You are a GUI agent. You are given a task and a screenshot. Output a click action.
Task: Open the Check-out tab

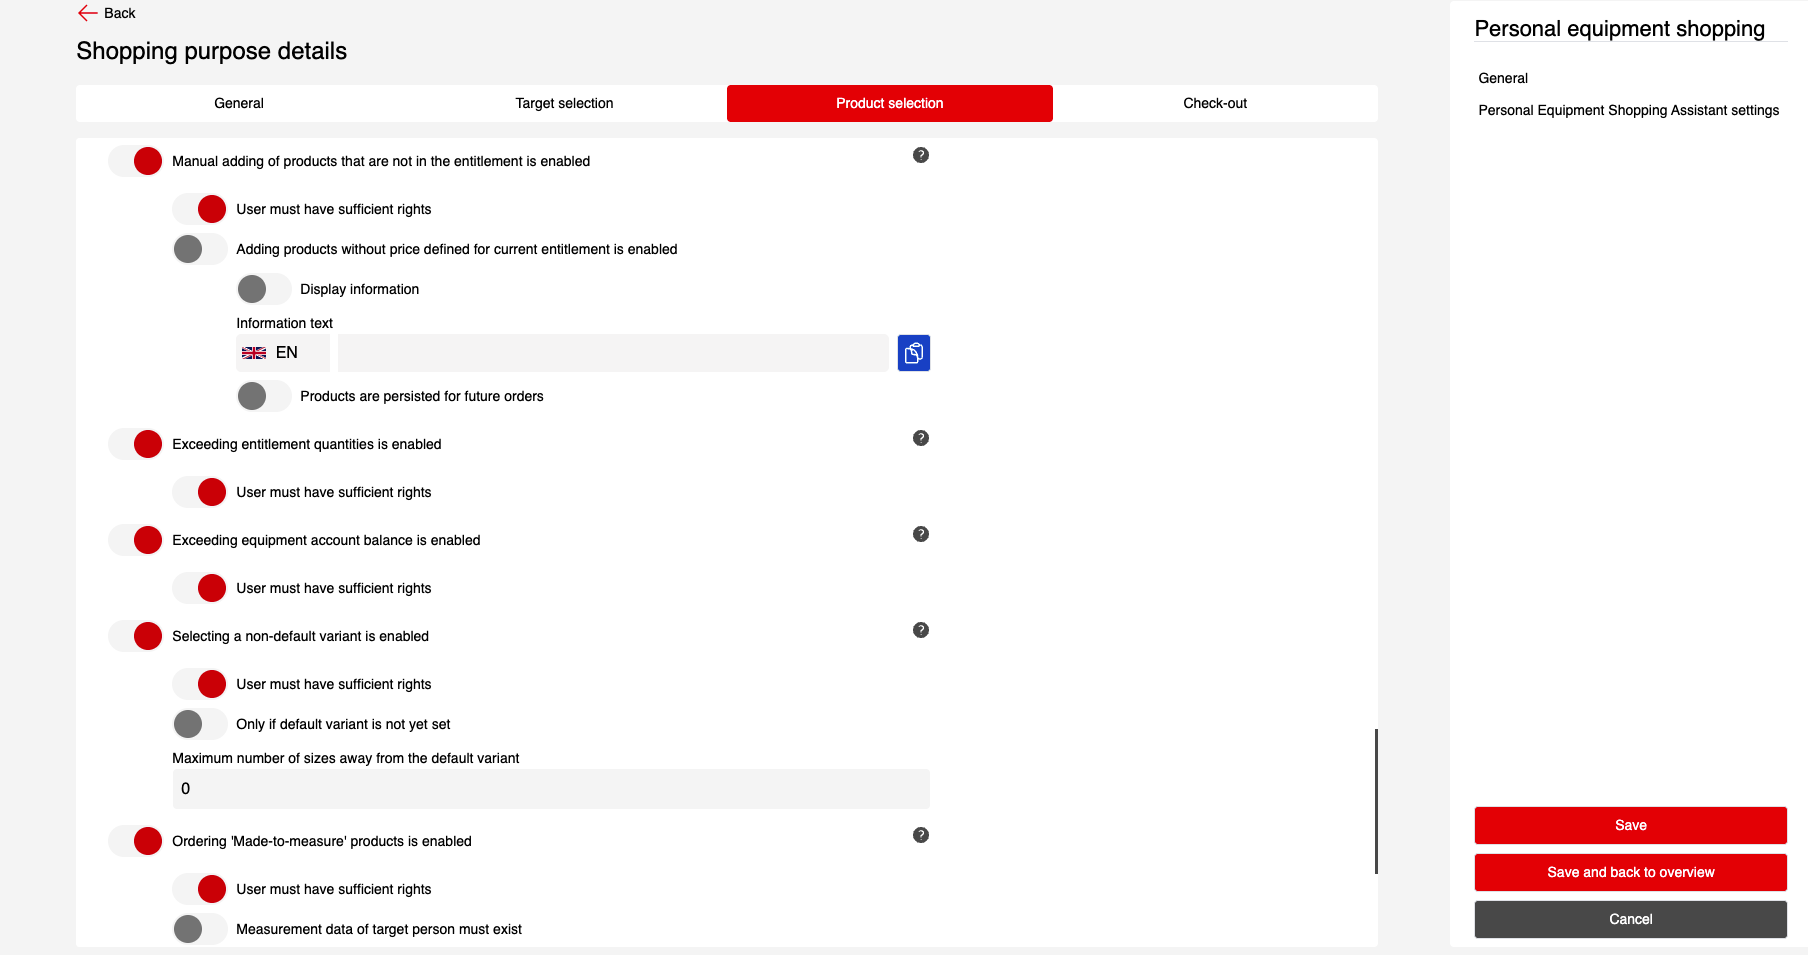1214,103
